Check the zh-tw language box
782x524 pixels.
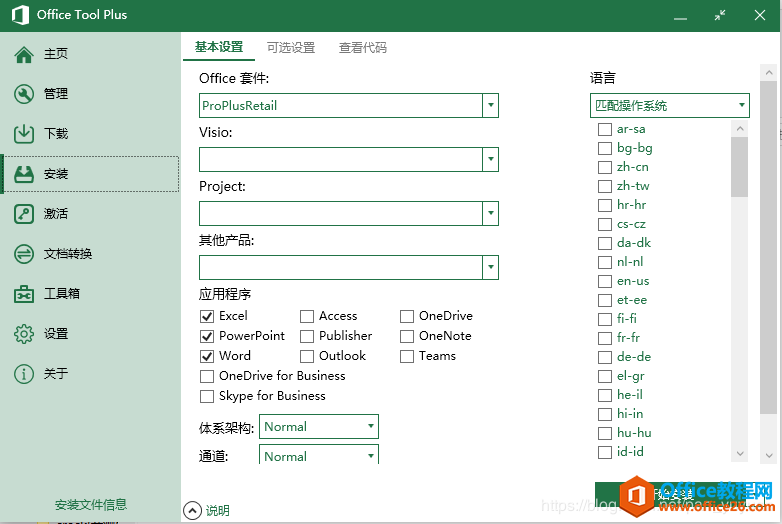[605, 186]
